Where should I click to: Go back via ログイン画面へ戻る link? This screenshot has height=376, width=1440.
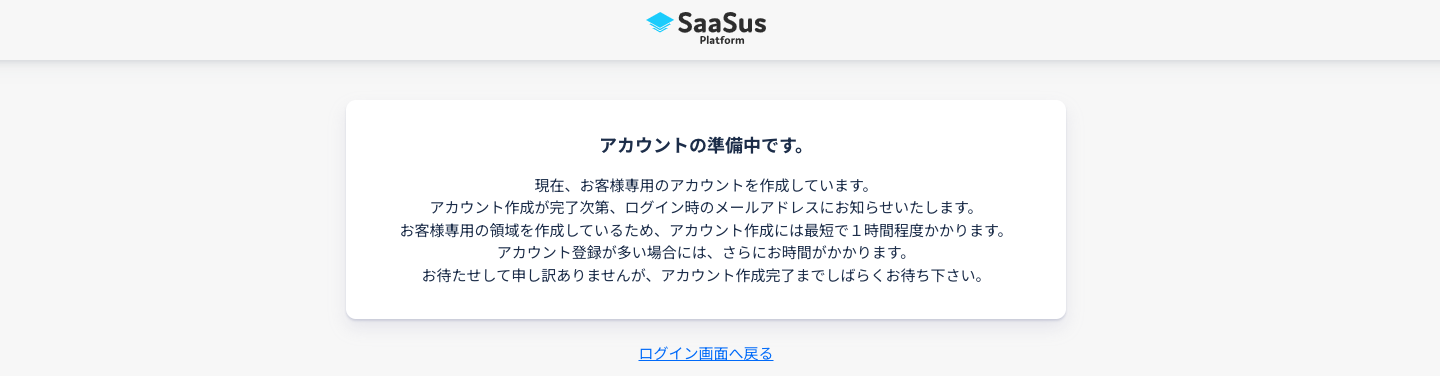pyautogui.click(x=706, y=353)
